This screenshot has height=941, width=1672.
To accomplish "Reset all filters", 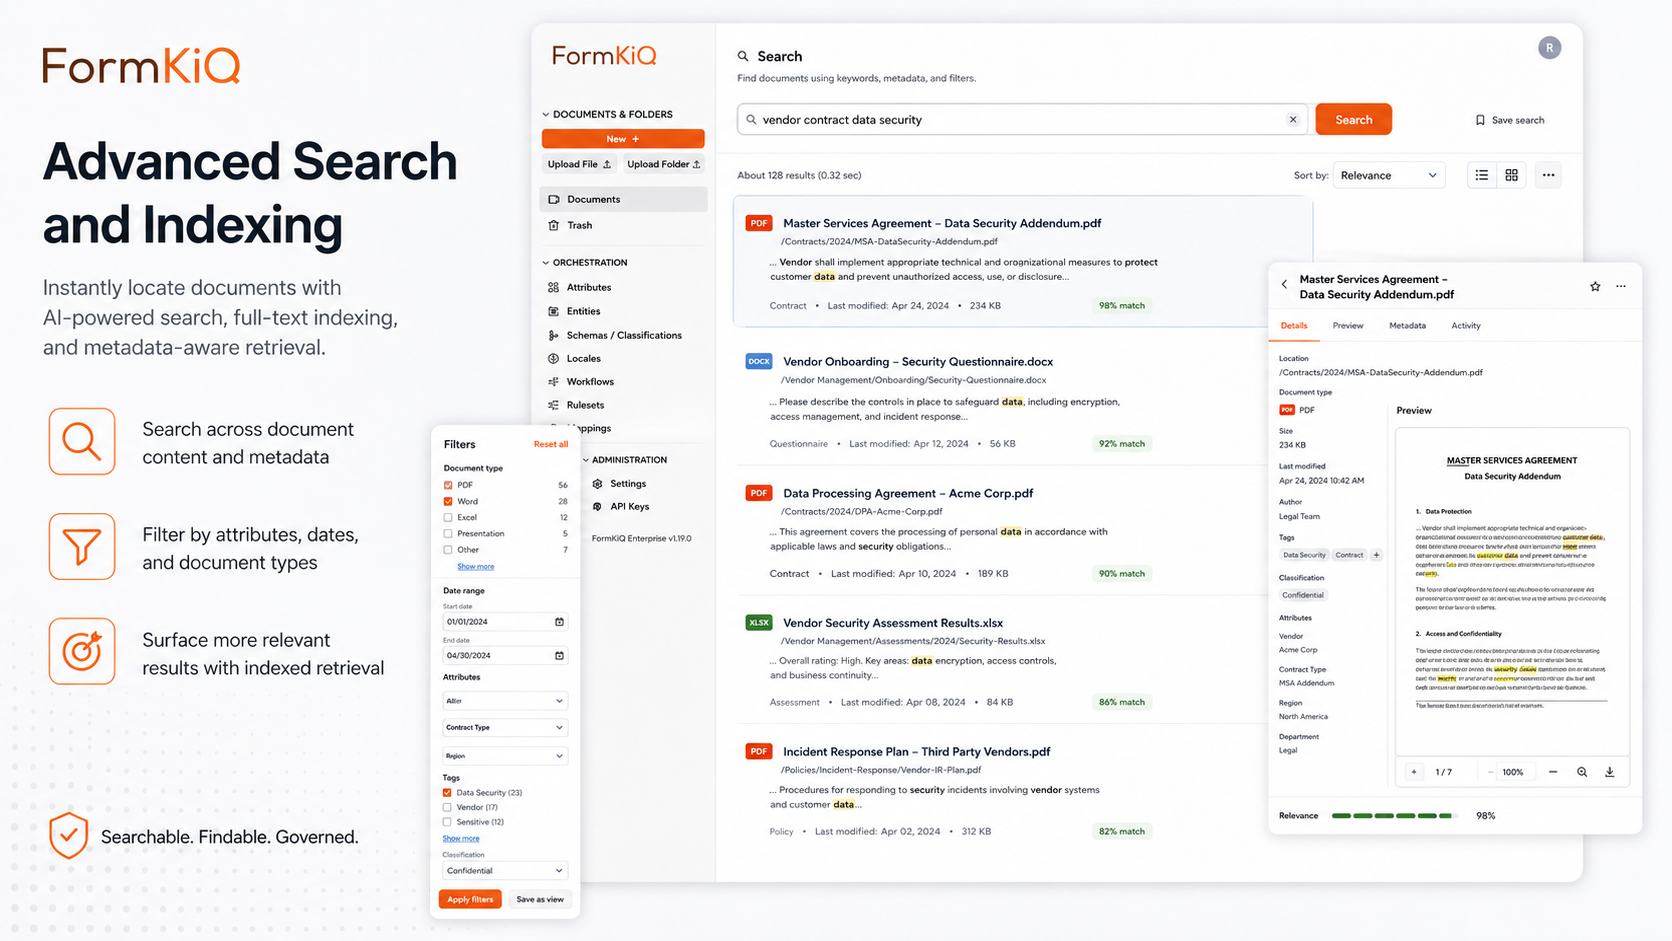I will point(551,445).
